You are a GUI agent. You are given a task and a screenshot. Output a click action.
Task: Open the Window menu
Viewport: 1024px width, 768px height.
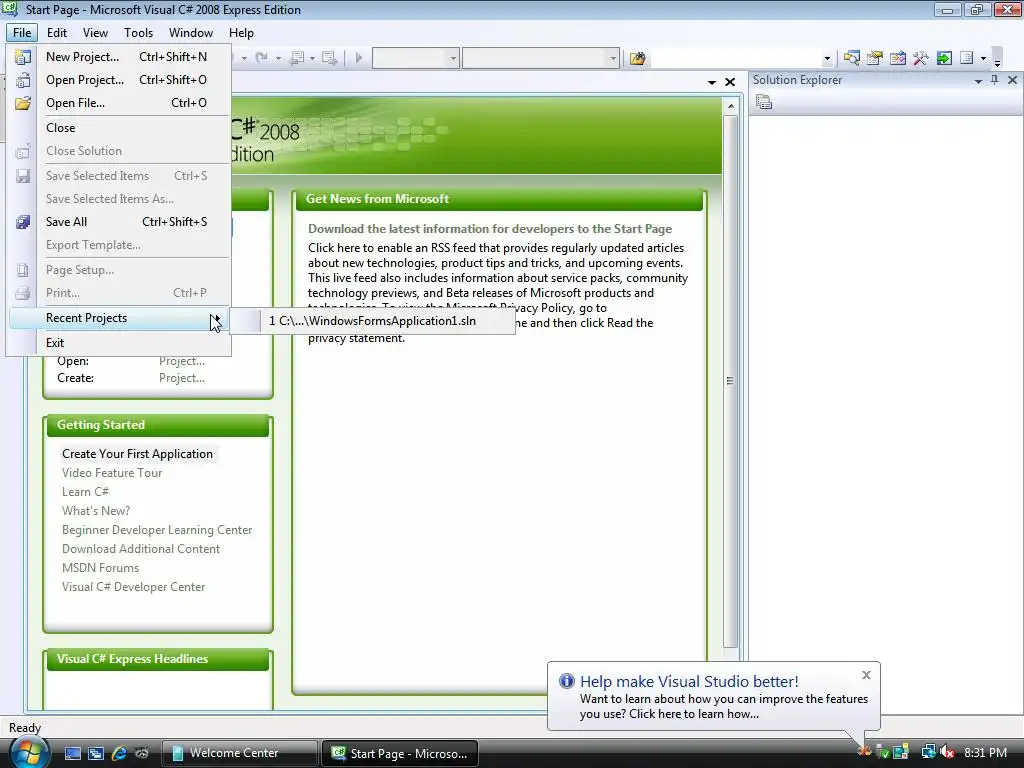(191, 33)
